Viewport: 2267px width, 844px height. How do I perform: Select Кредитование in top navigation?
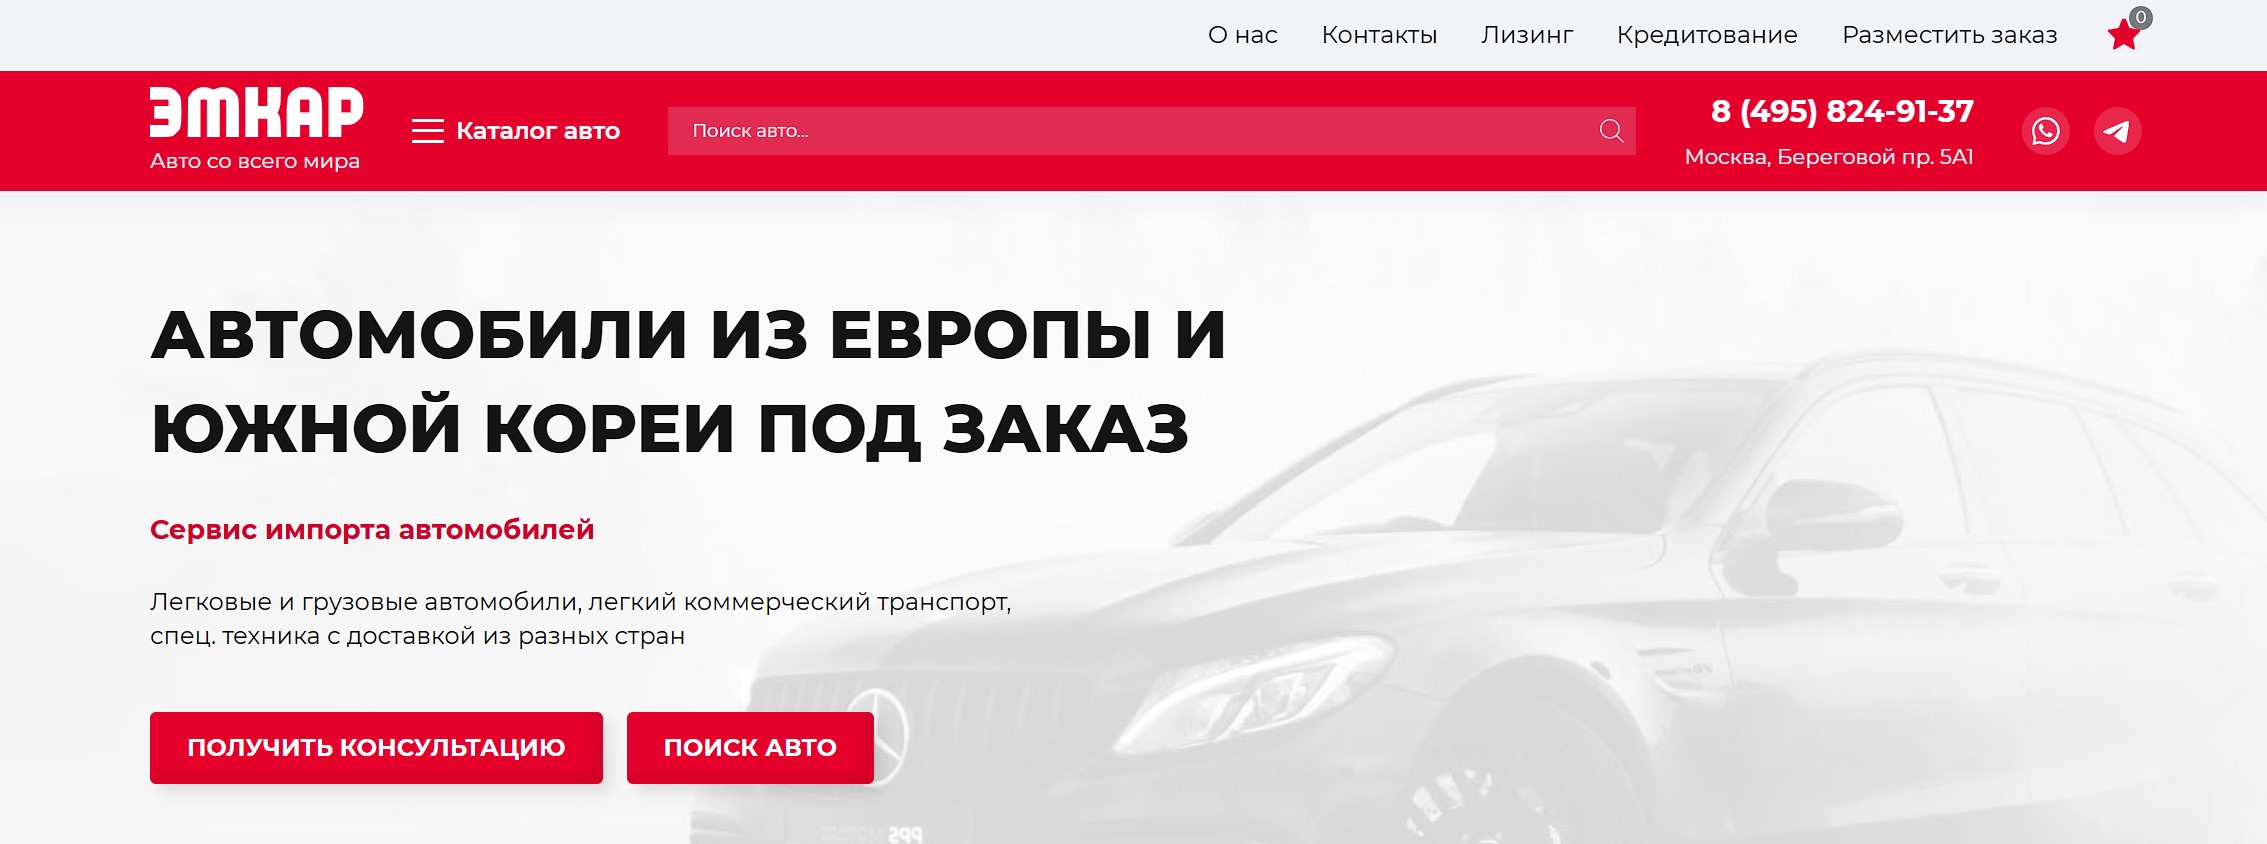click(1707, 35)
